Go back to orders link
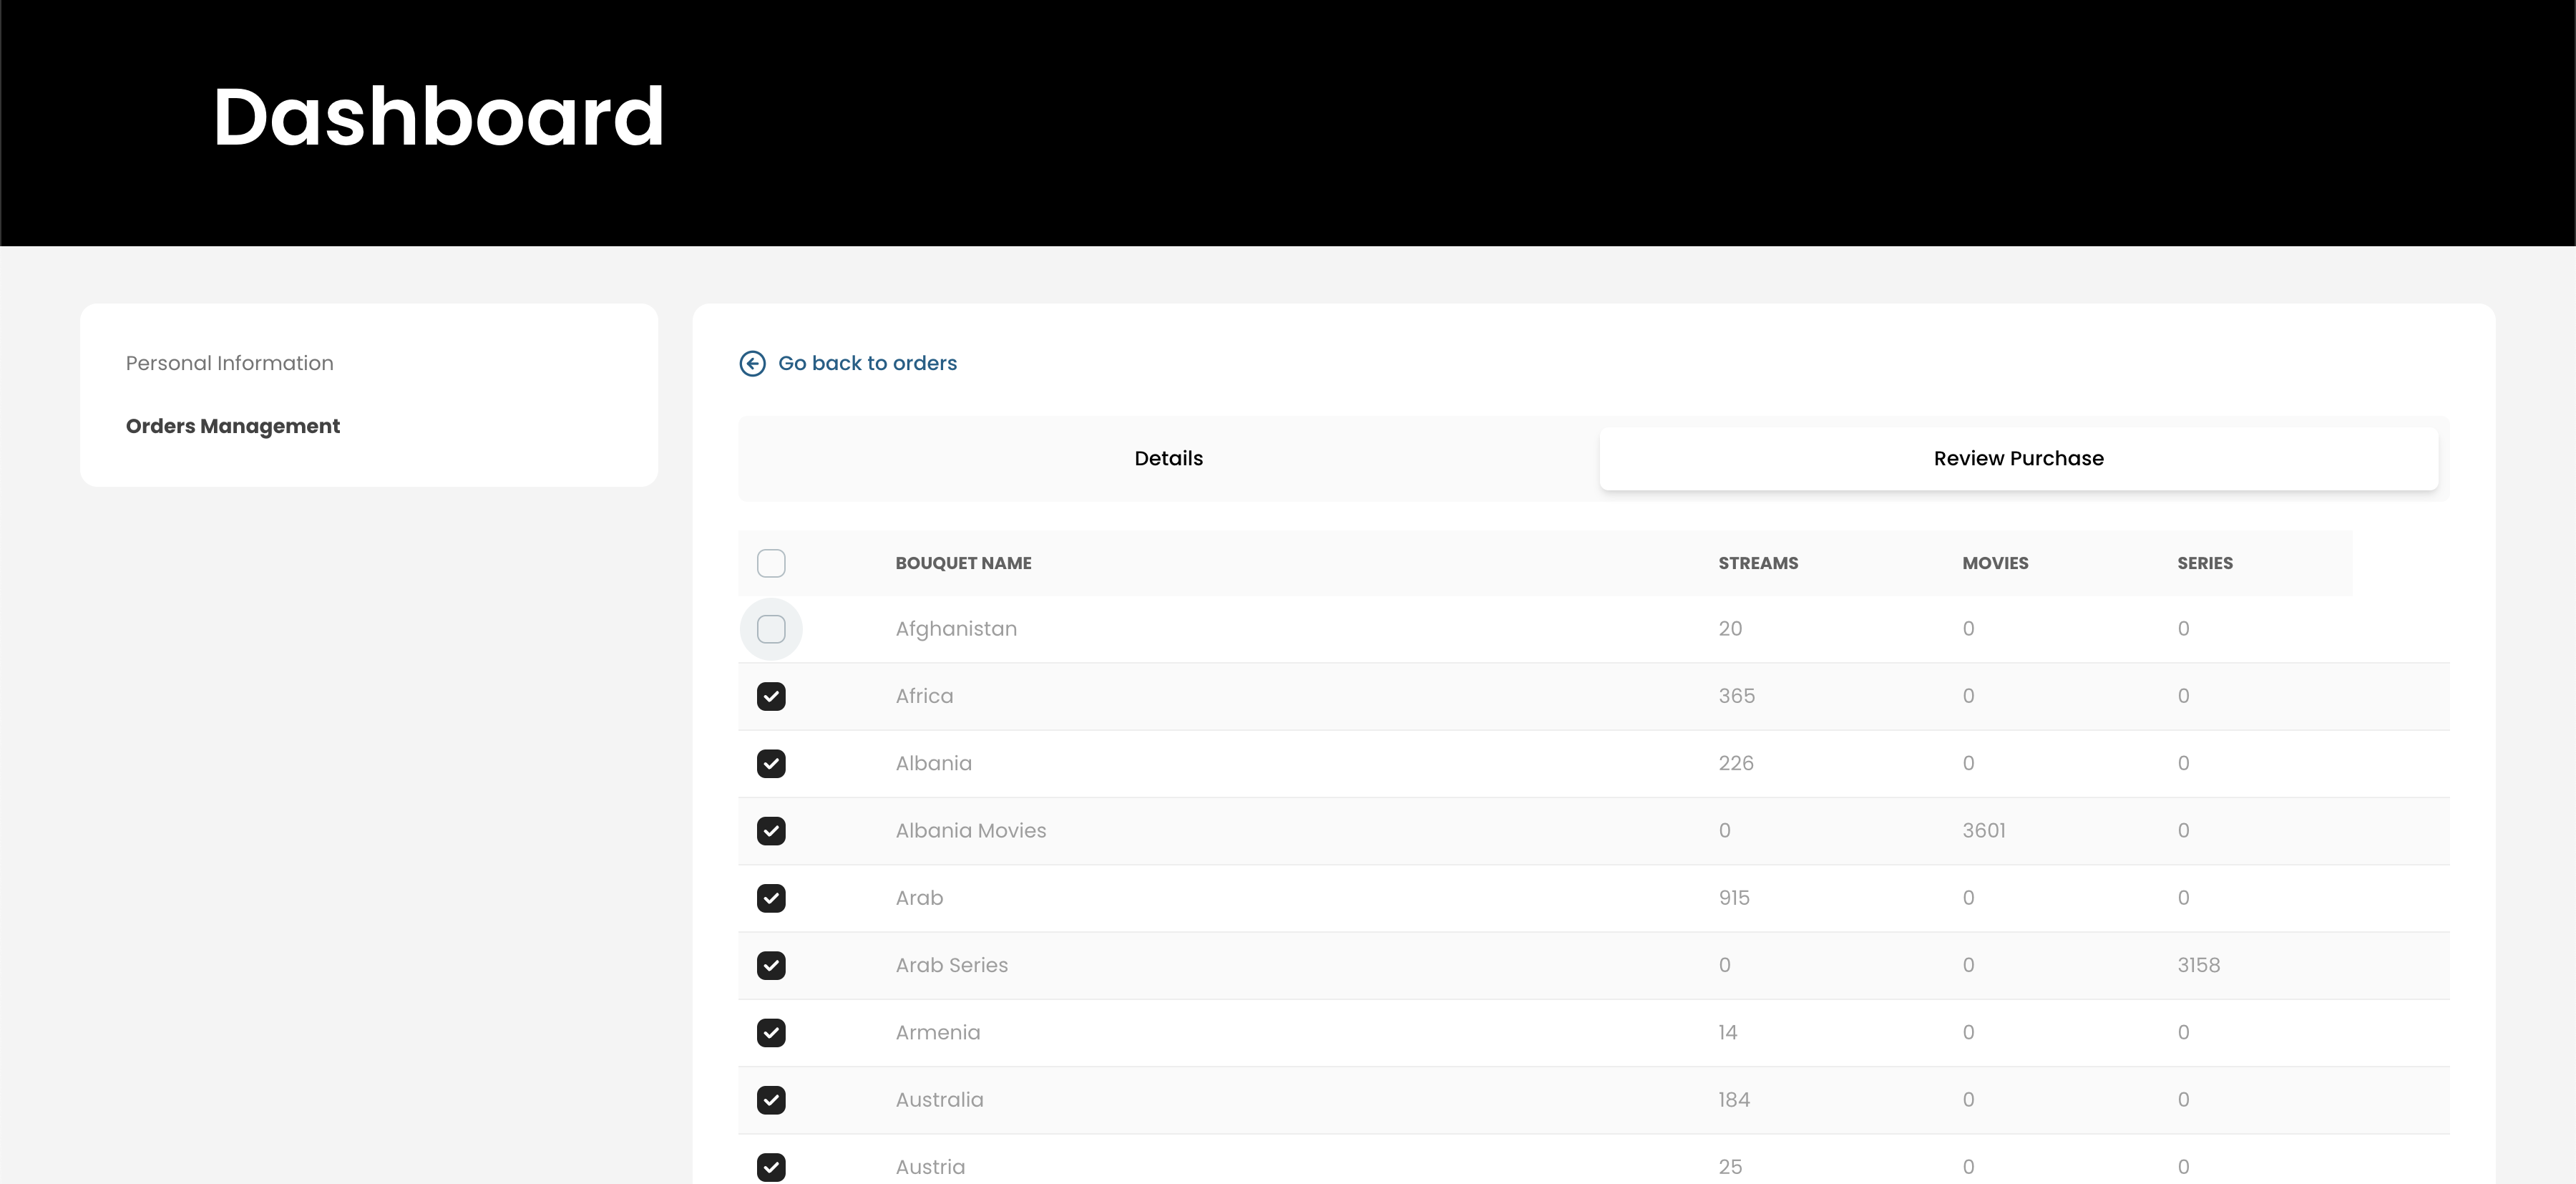The image size is (2576, 1184). pyautogui.click(x=867, y=363)
